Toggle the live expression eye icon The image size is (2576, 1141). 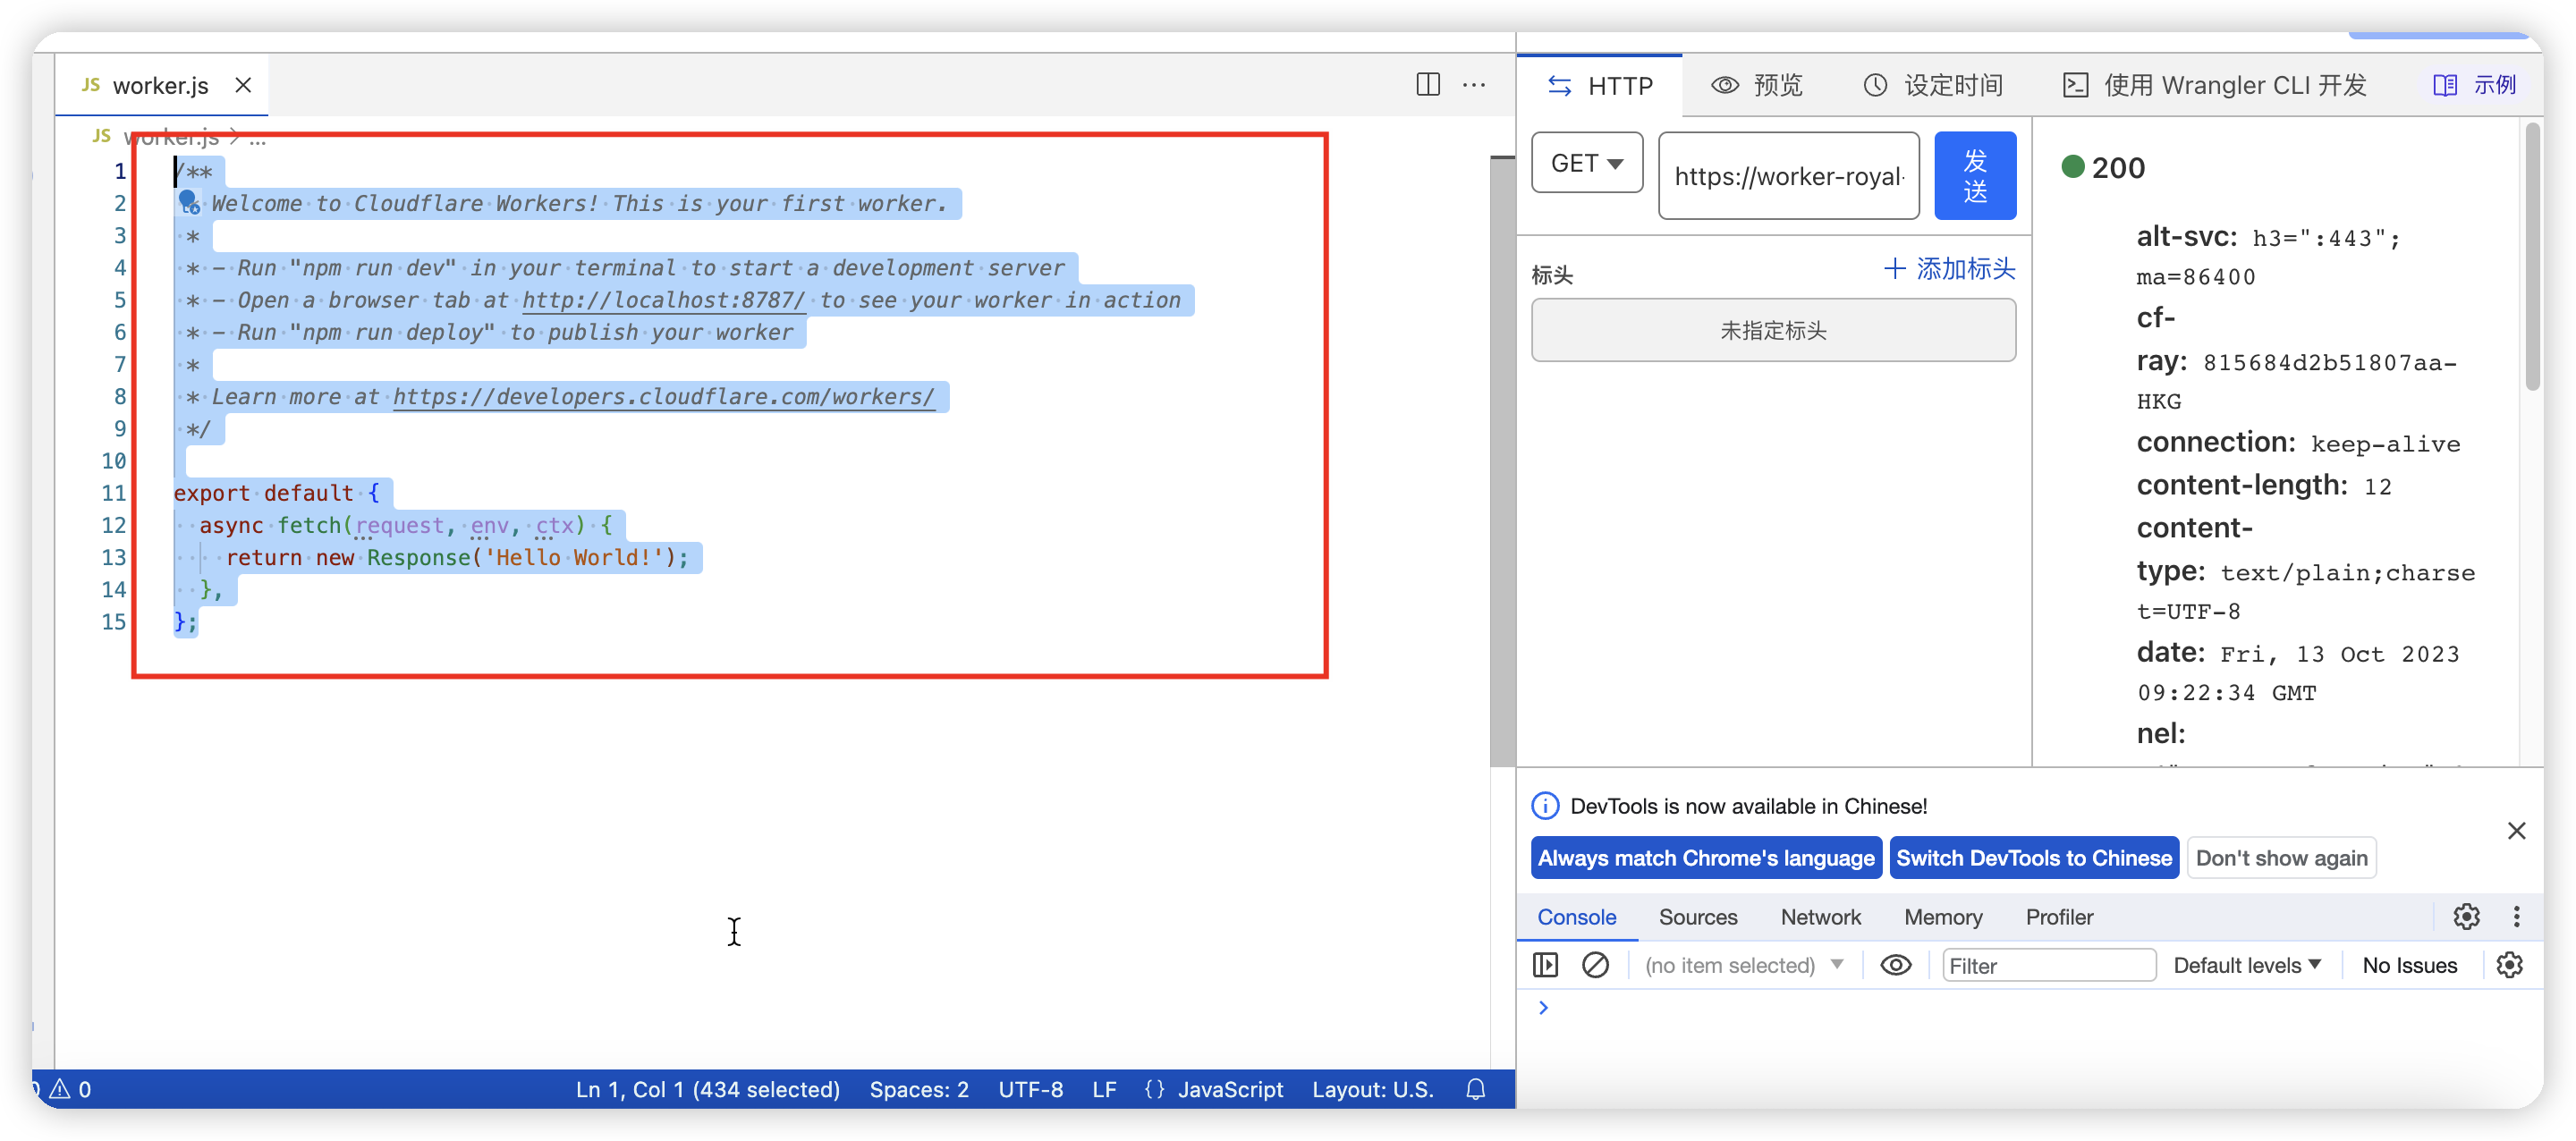pos(1895,965)
